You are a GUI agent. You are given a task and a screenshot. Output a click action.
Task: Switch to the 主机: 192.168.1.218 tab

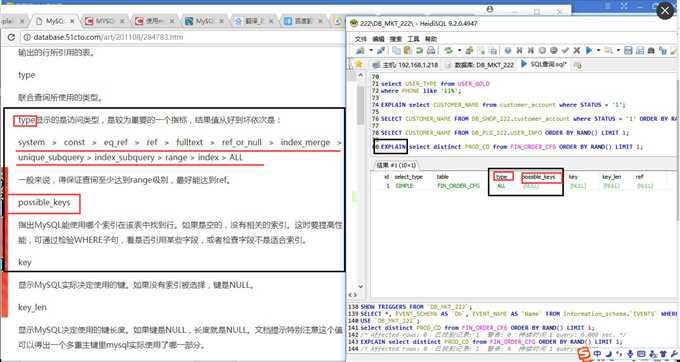[x=405, y=65]
